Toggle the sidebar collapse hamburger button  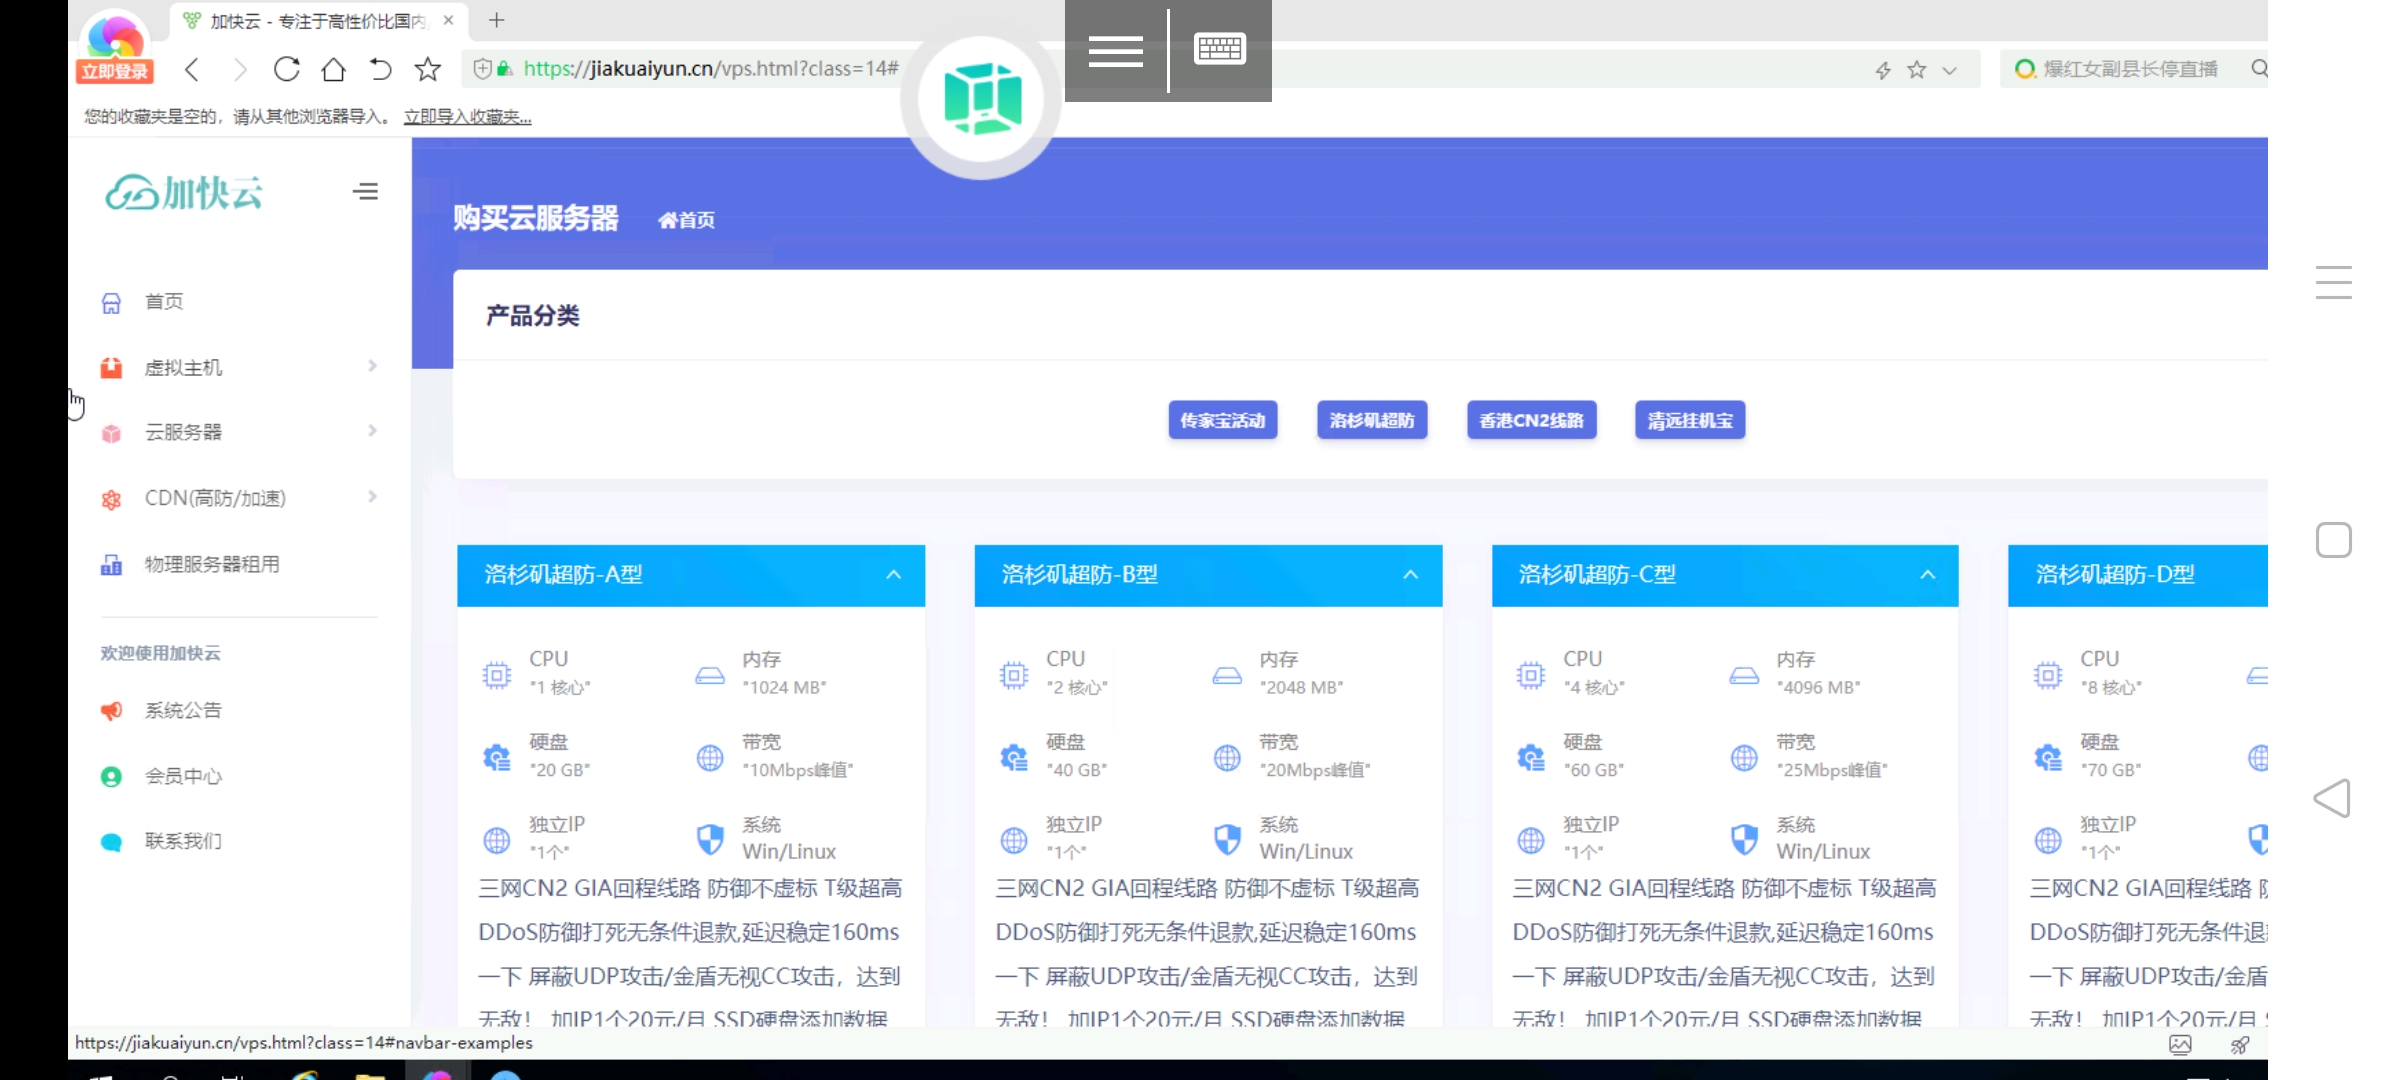366,191
